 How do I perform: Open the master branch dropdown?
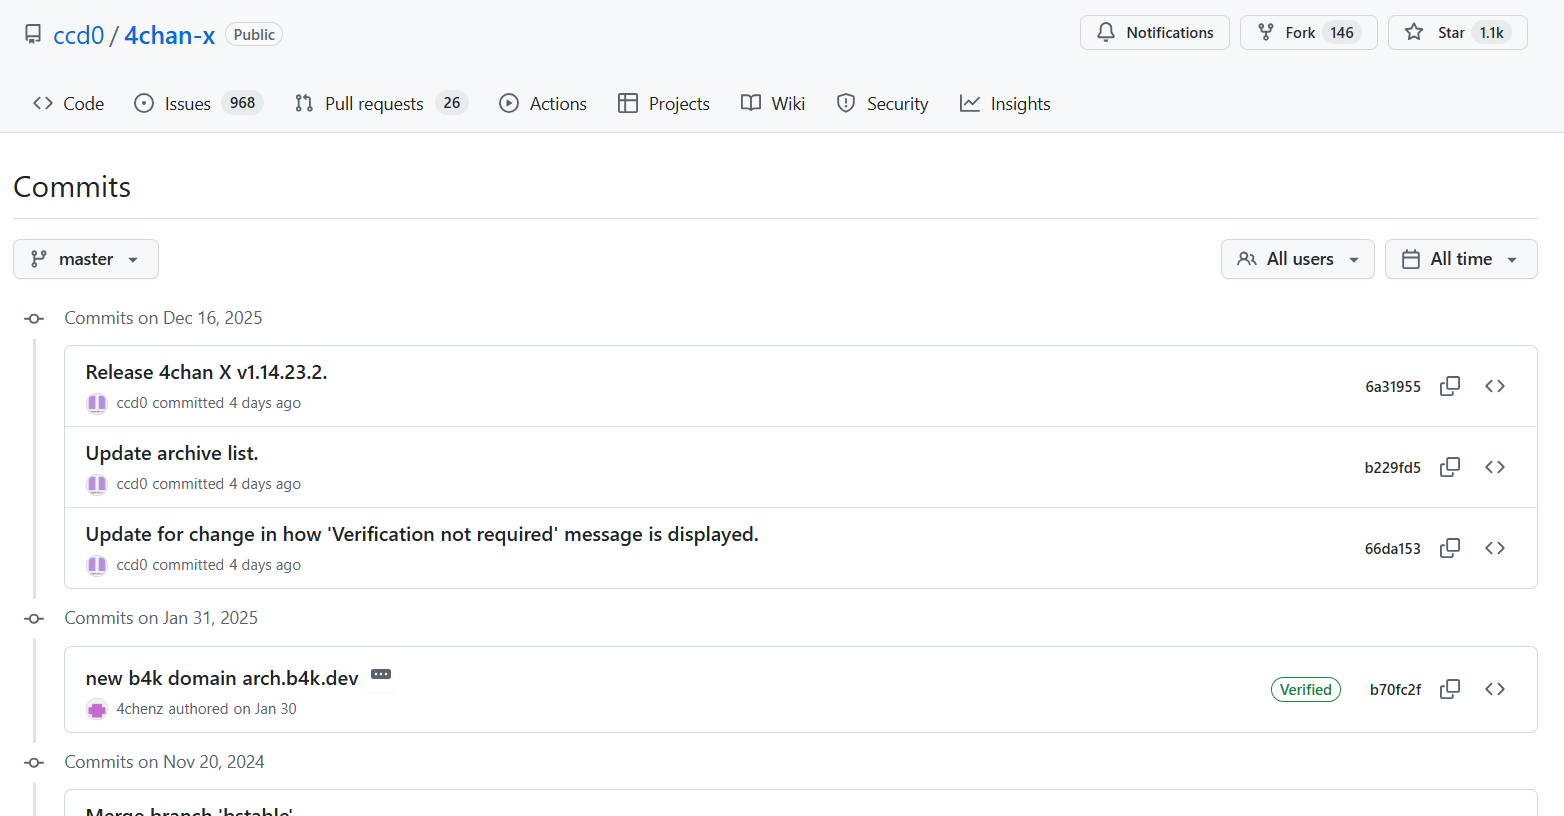(x=86, y=259)
